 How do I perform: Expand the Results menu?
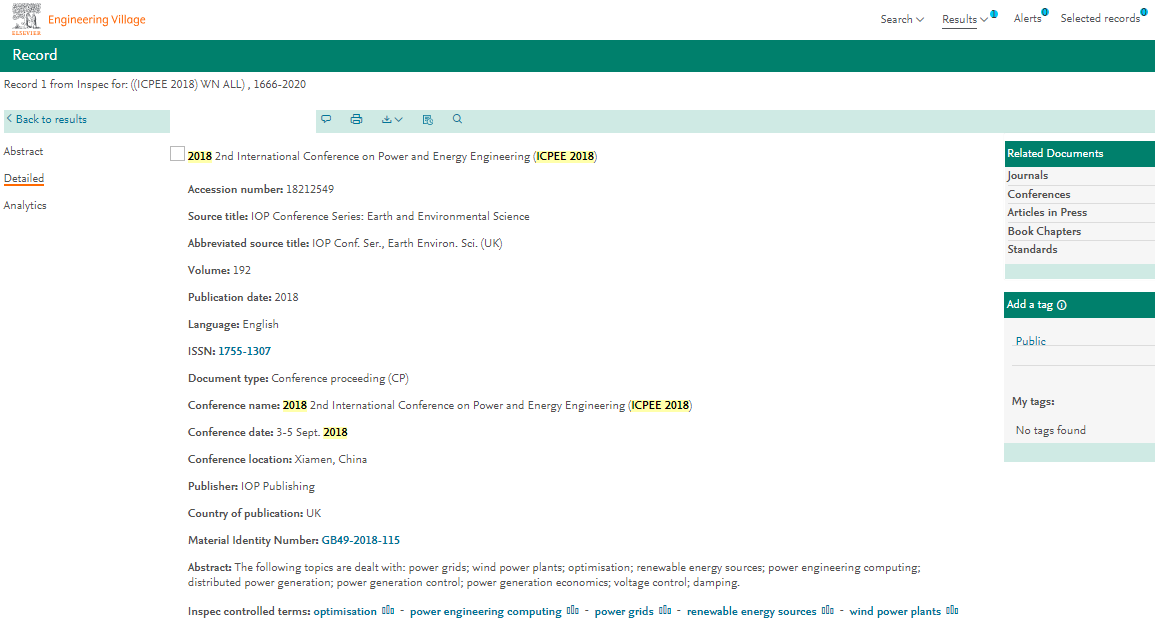click(964, 19)
